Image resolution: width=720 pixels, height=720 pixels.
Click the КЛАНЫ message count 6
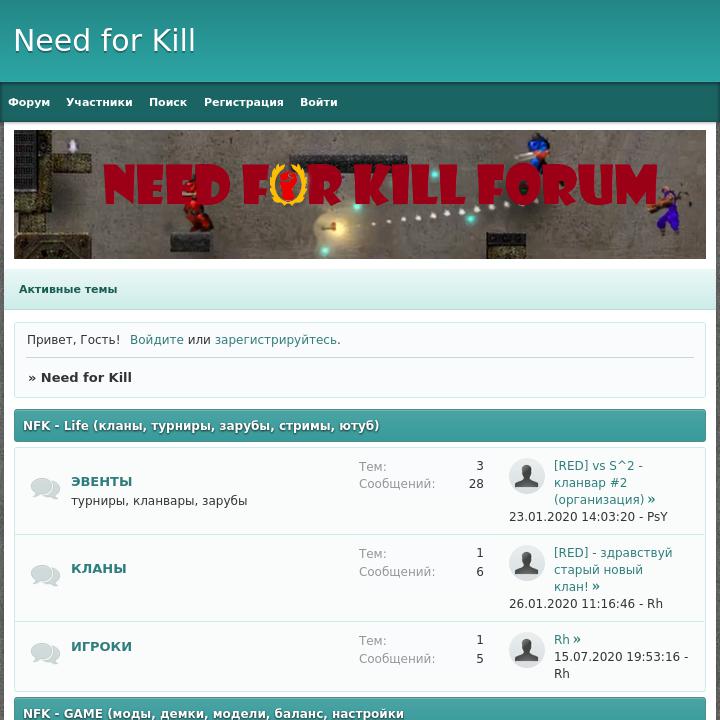(480, 572)
